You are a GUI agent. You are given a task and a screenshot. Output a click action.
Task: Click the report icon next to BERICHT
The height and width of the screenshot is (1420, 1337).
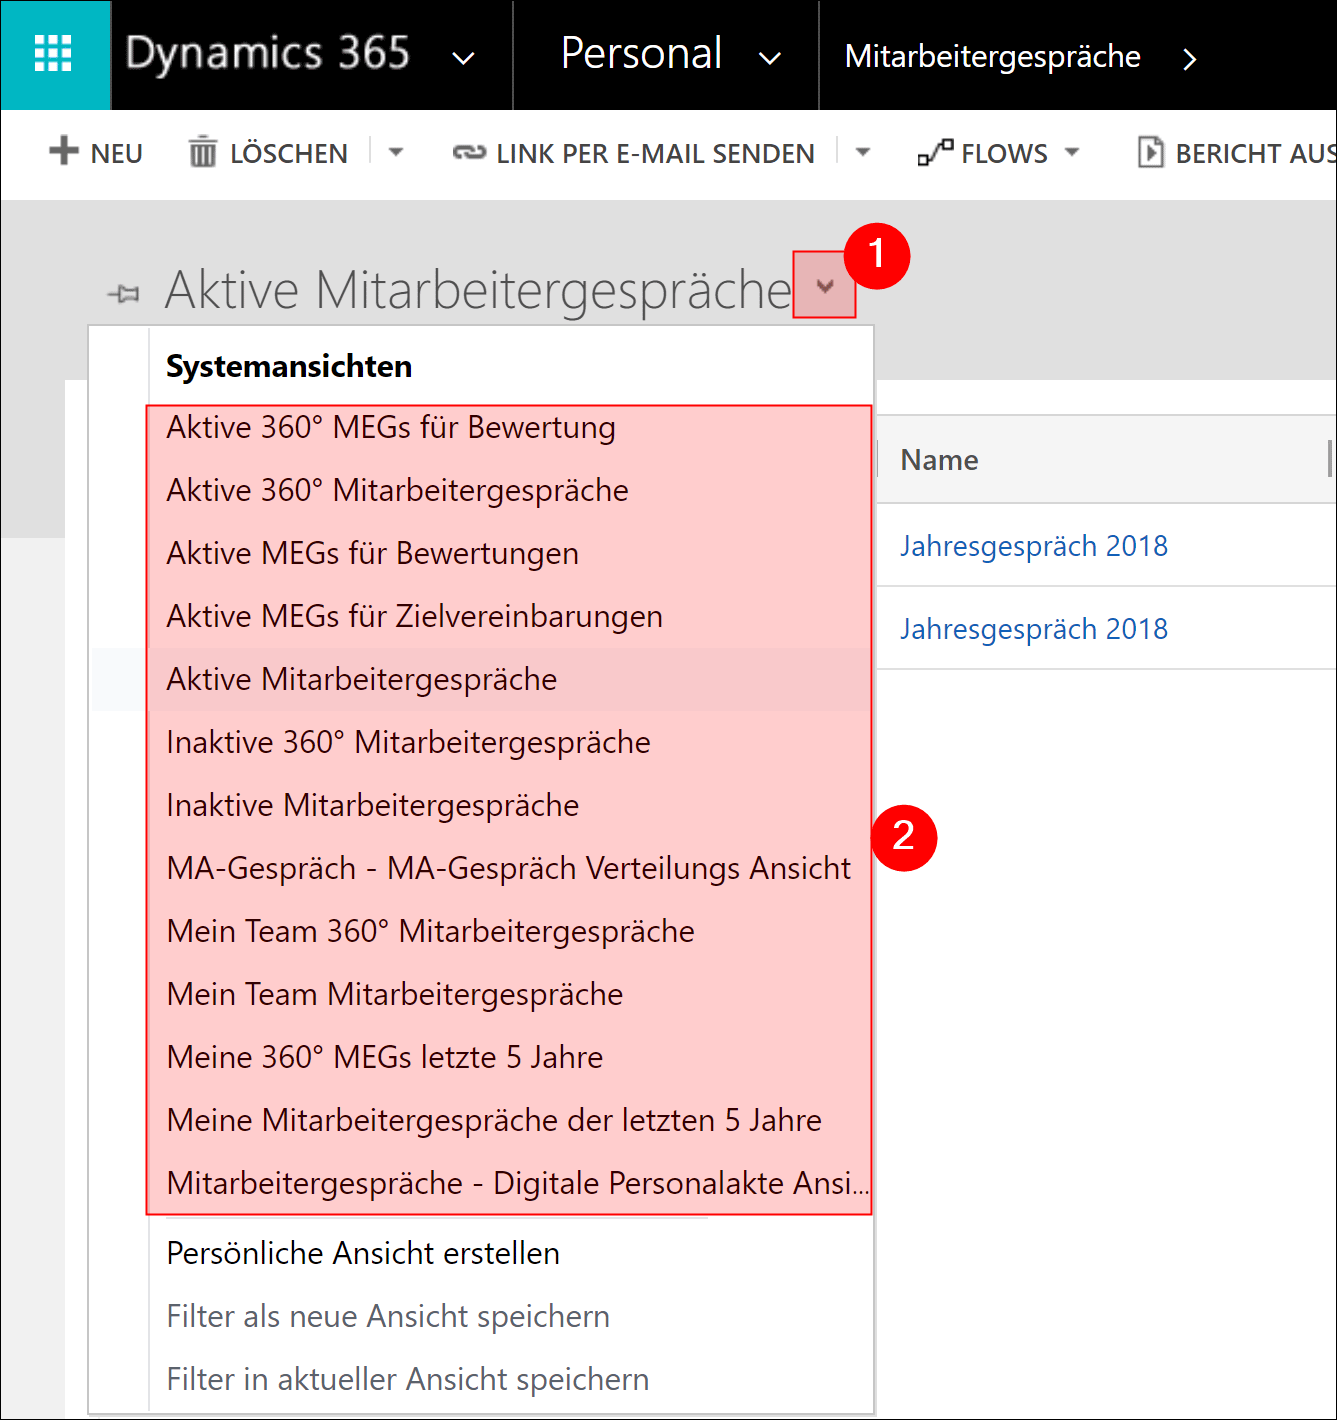[x=1151, y=152]
